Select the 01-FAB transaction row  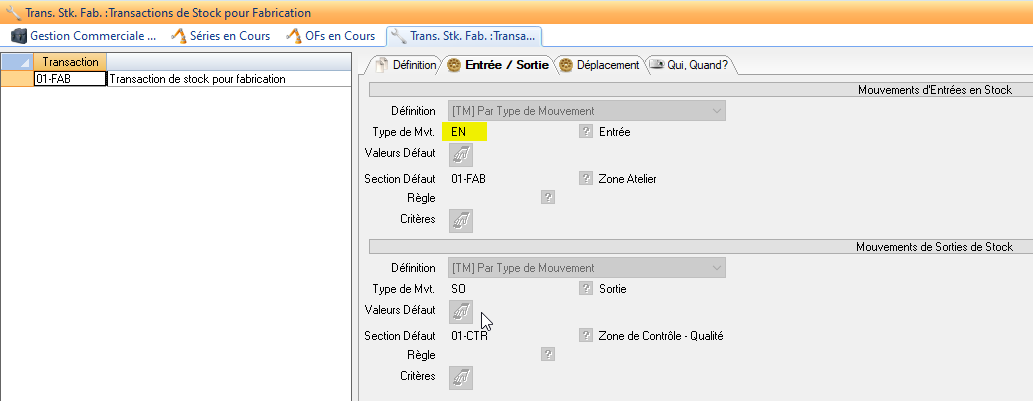(69, 79)
